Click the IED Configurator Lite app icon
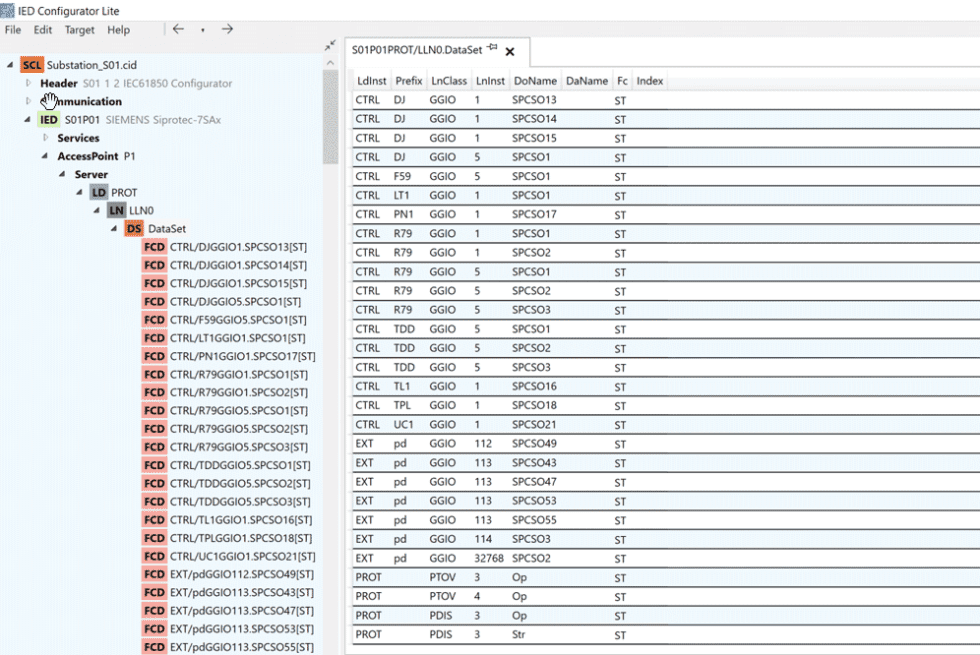Viewport: 980px width, 655px height. coord(7,10)
